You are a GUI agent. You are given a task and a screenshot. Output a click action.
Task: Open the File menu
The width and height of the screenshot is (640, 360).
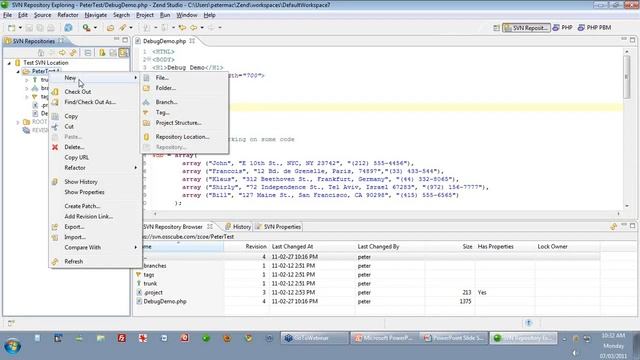[7, 15]
